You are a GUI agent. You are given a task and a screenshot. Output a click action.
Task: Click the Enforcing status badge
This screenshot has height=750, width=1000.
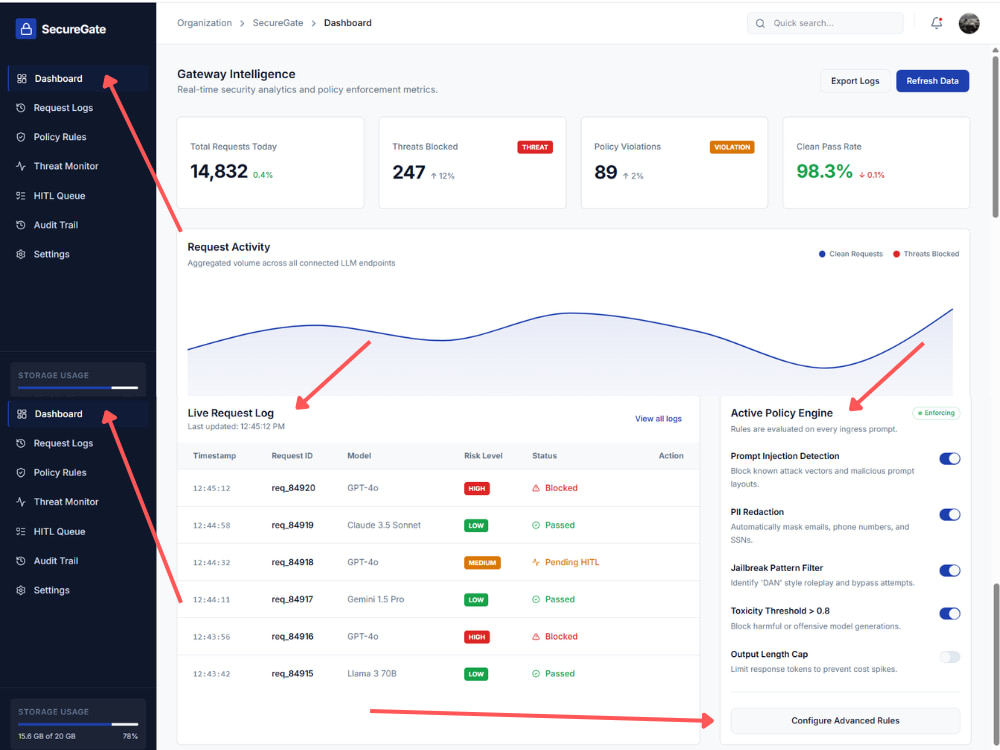(x=936, y=413)
